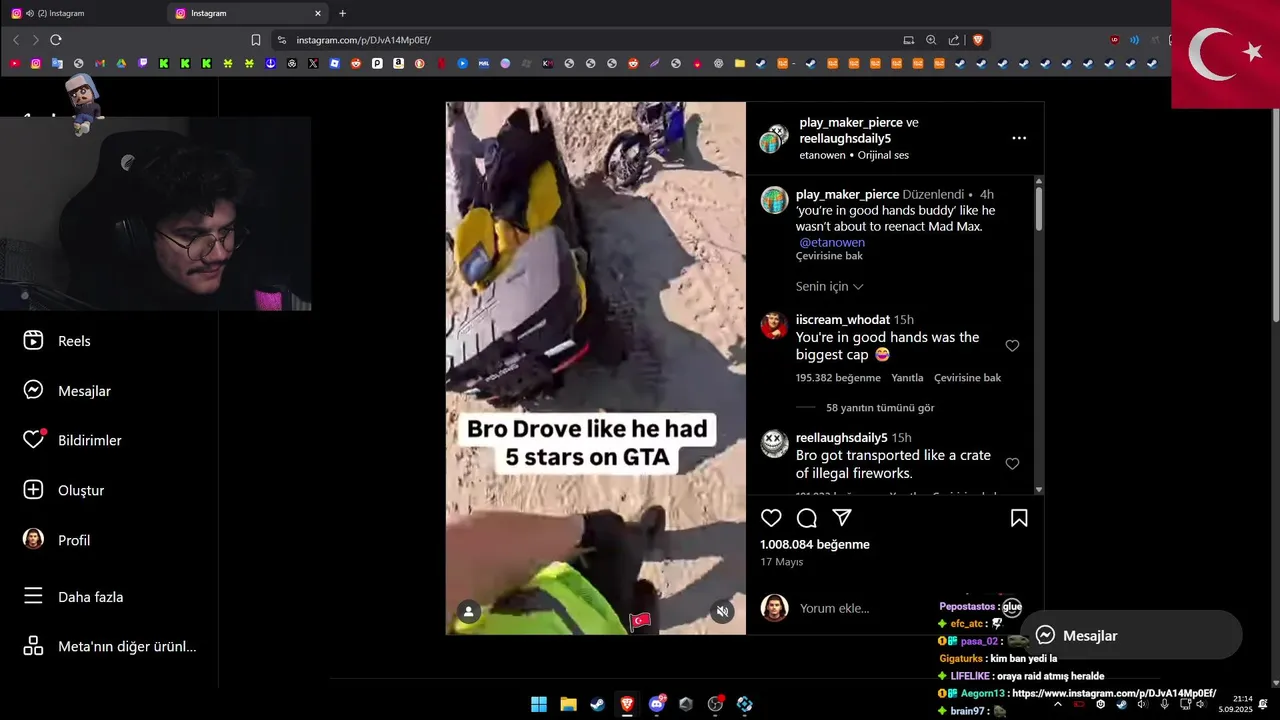The width and height of the screenshot is (1280, 720).
Task: Open Discord from the taskbar
Action: (x=657, y=704)
